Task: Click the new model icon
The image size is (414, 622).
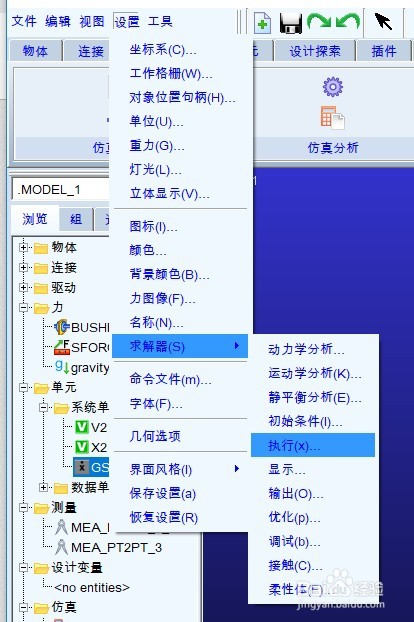Action: [x=262, y=23]
